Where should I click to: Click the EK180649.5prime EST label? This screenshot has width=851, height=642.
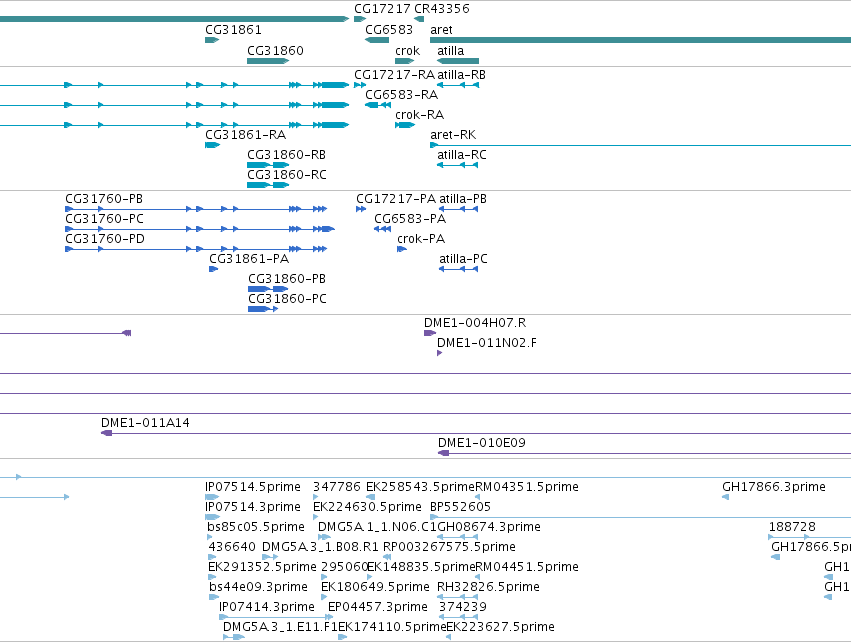click(x=375, y=587)
